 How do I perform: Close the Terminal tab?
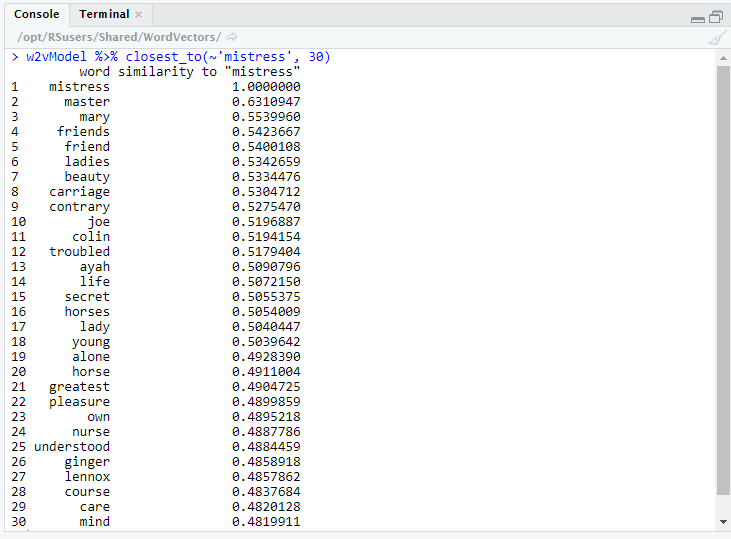(139, 15)
